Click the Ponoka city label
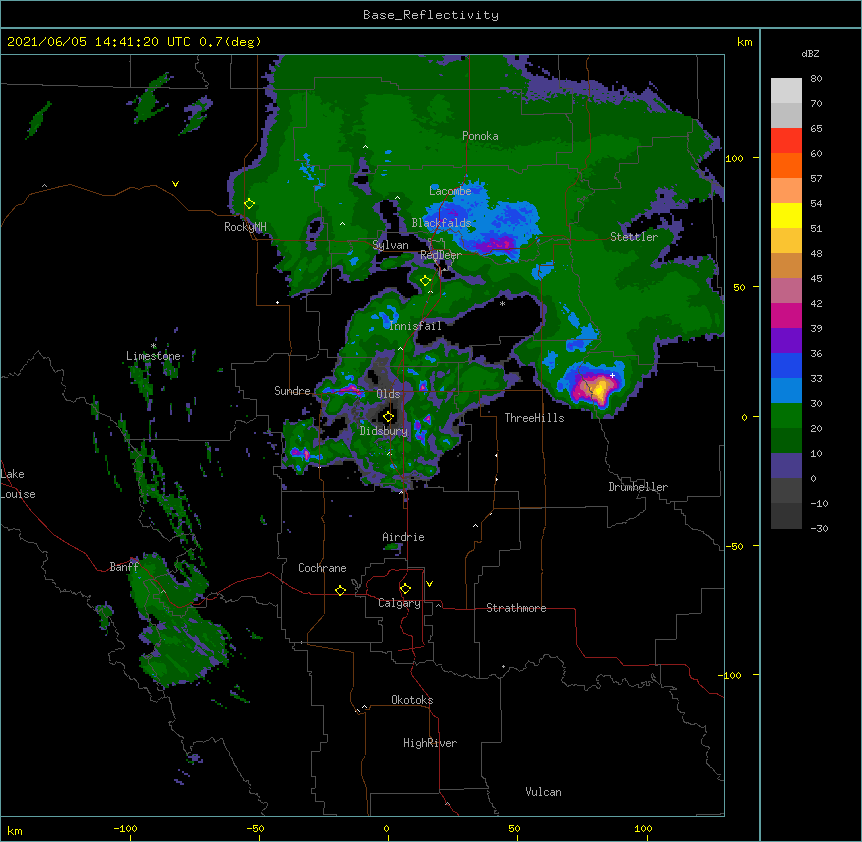 (x=480, y=136)
